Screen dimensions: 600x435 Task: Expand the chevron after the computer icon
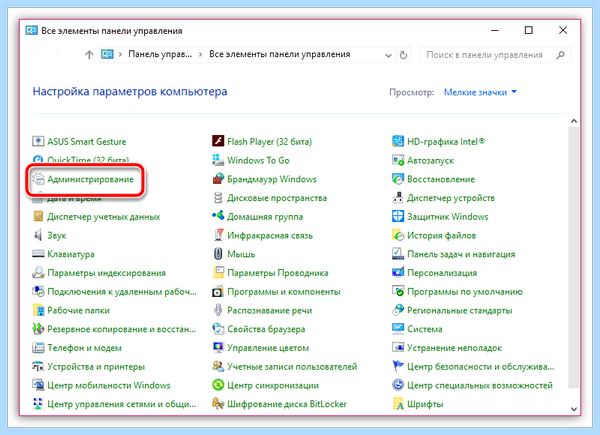click(x=120, y=55)
